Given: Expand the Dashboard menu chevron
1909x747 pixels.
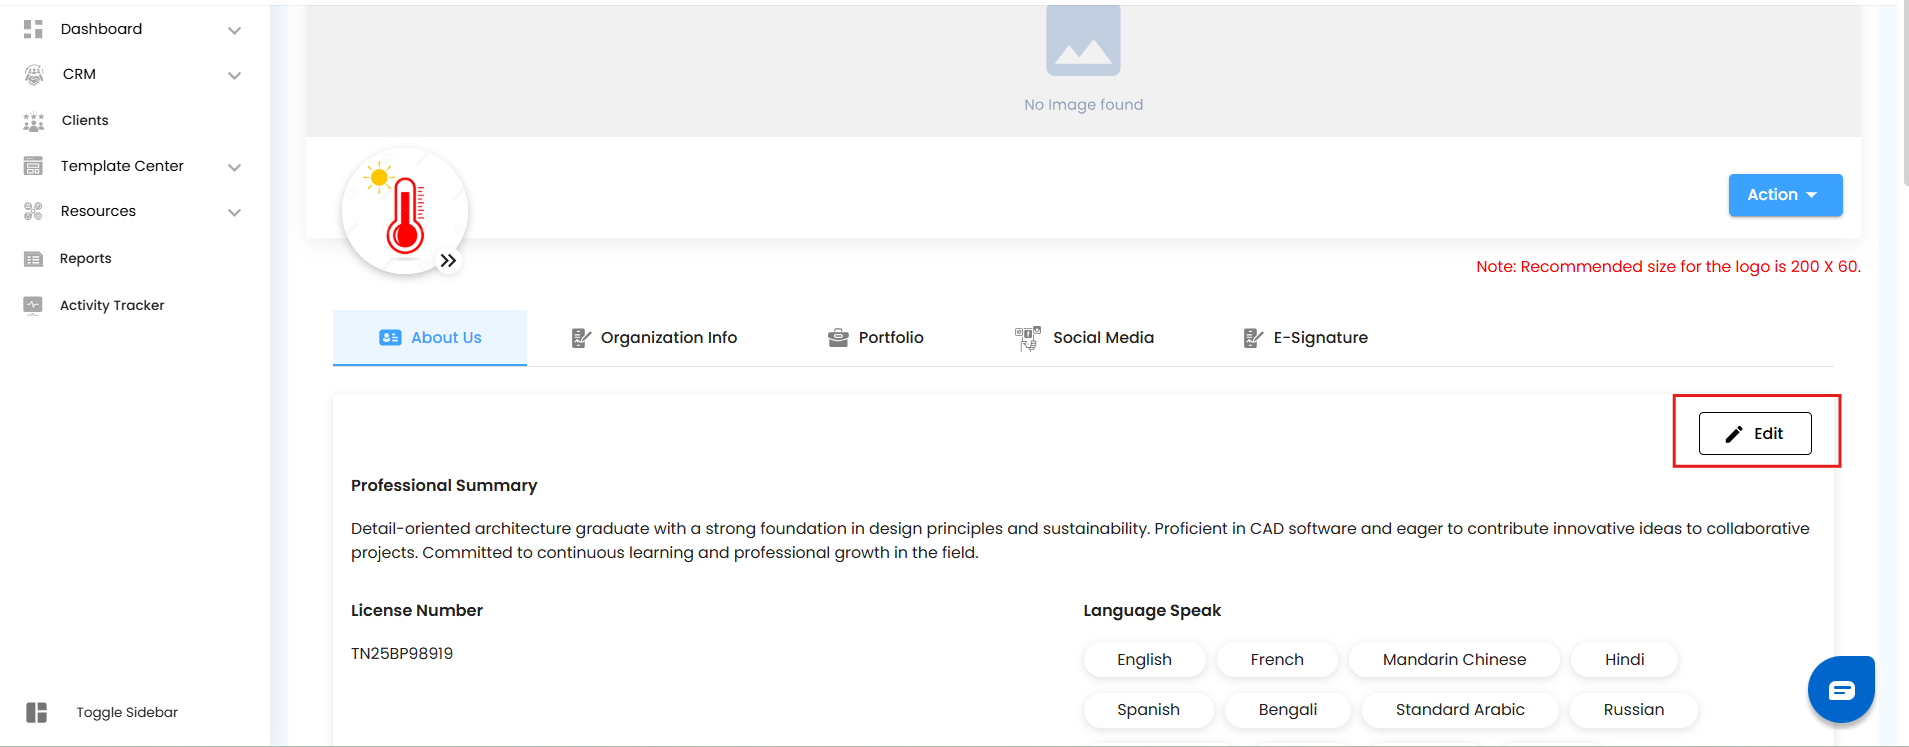Looking at the screenshot, I should point(234,30).
